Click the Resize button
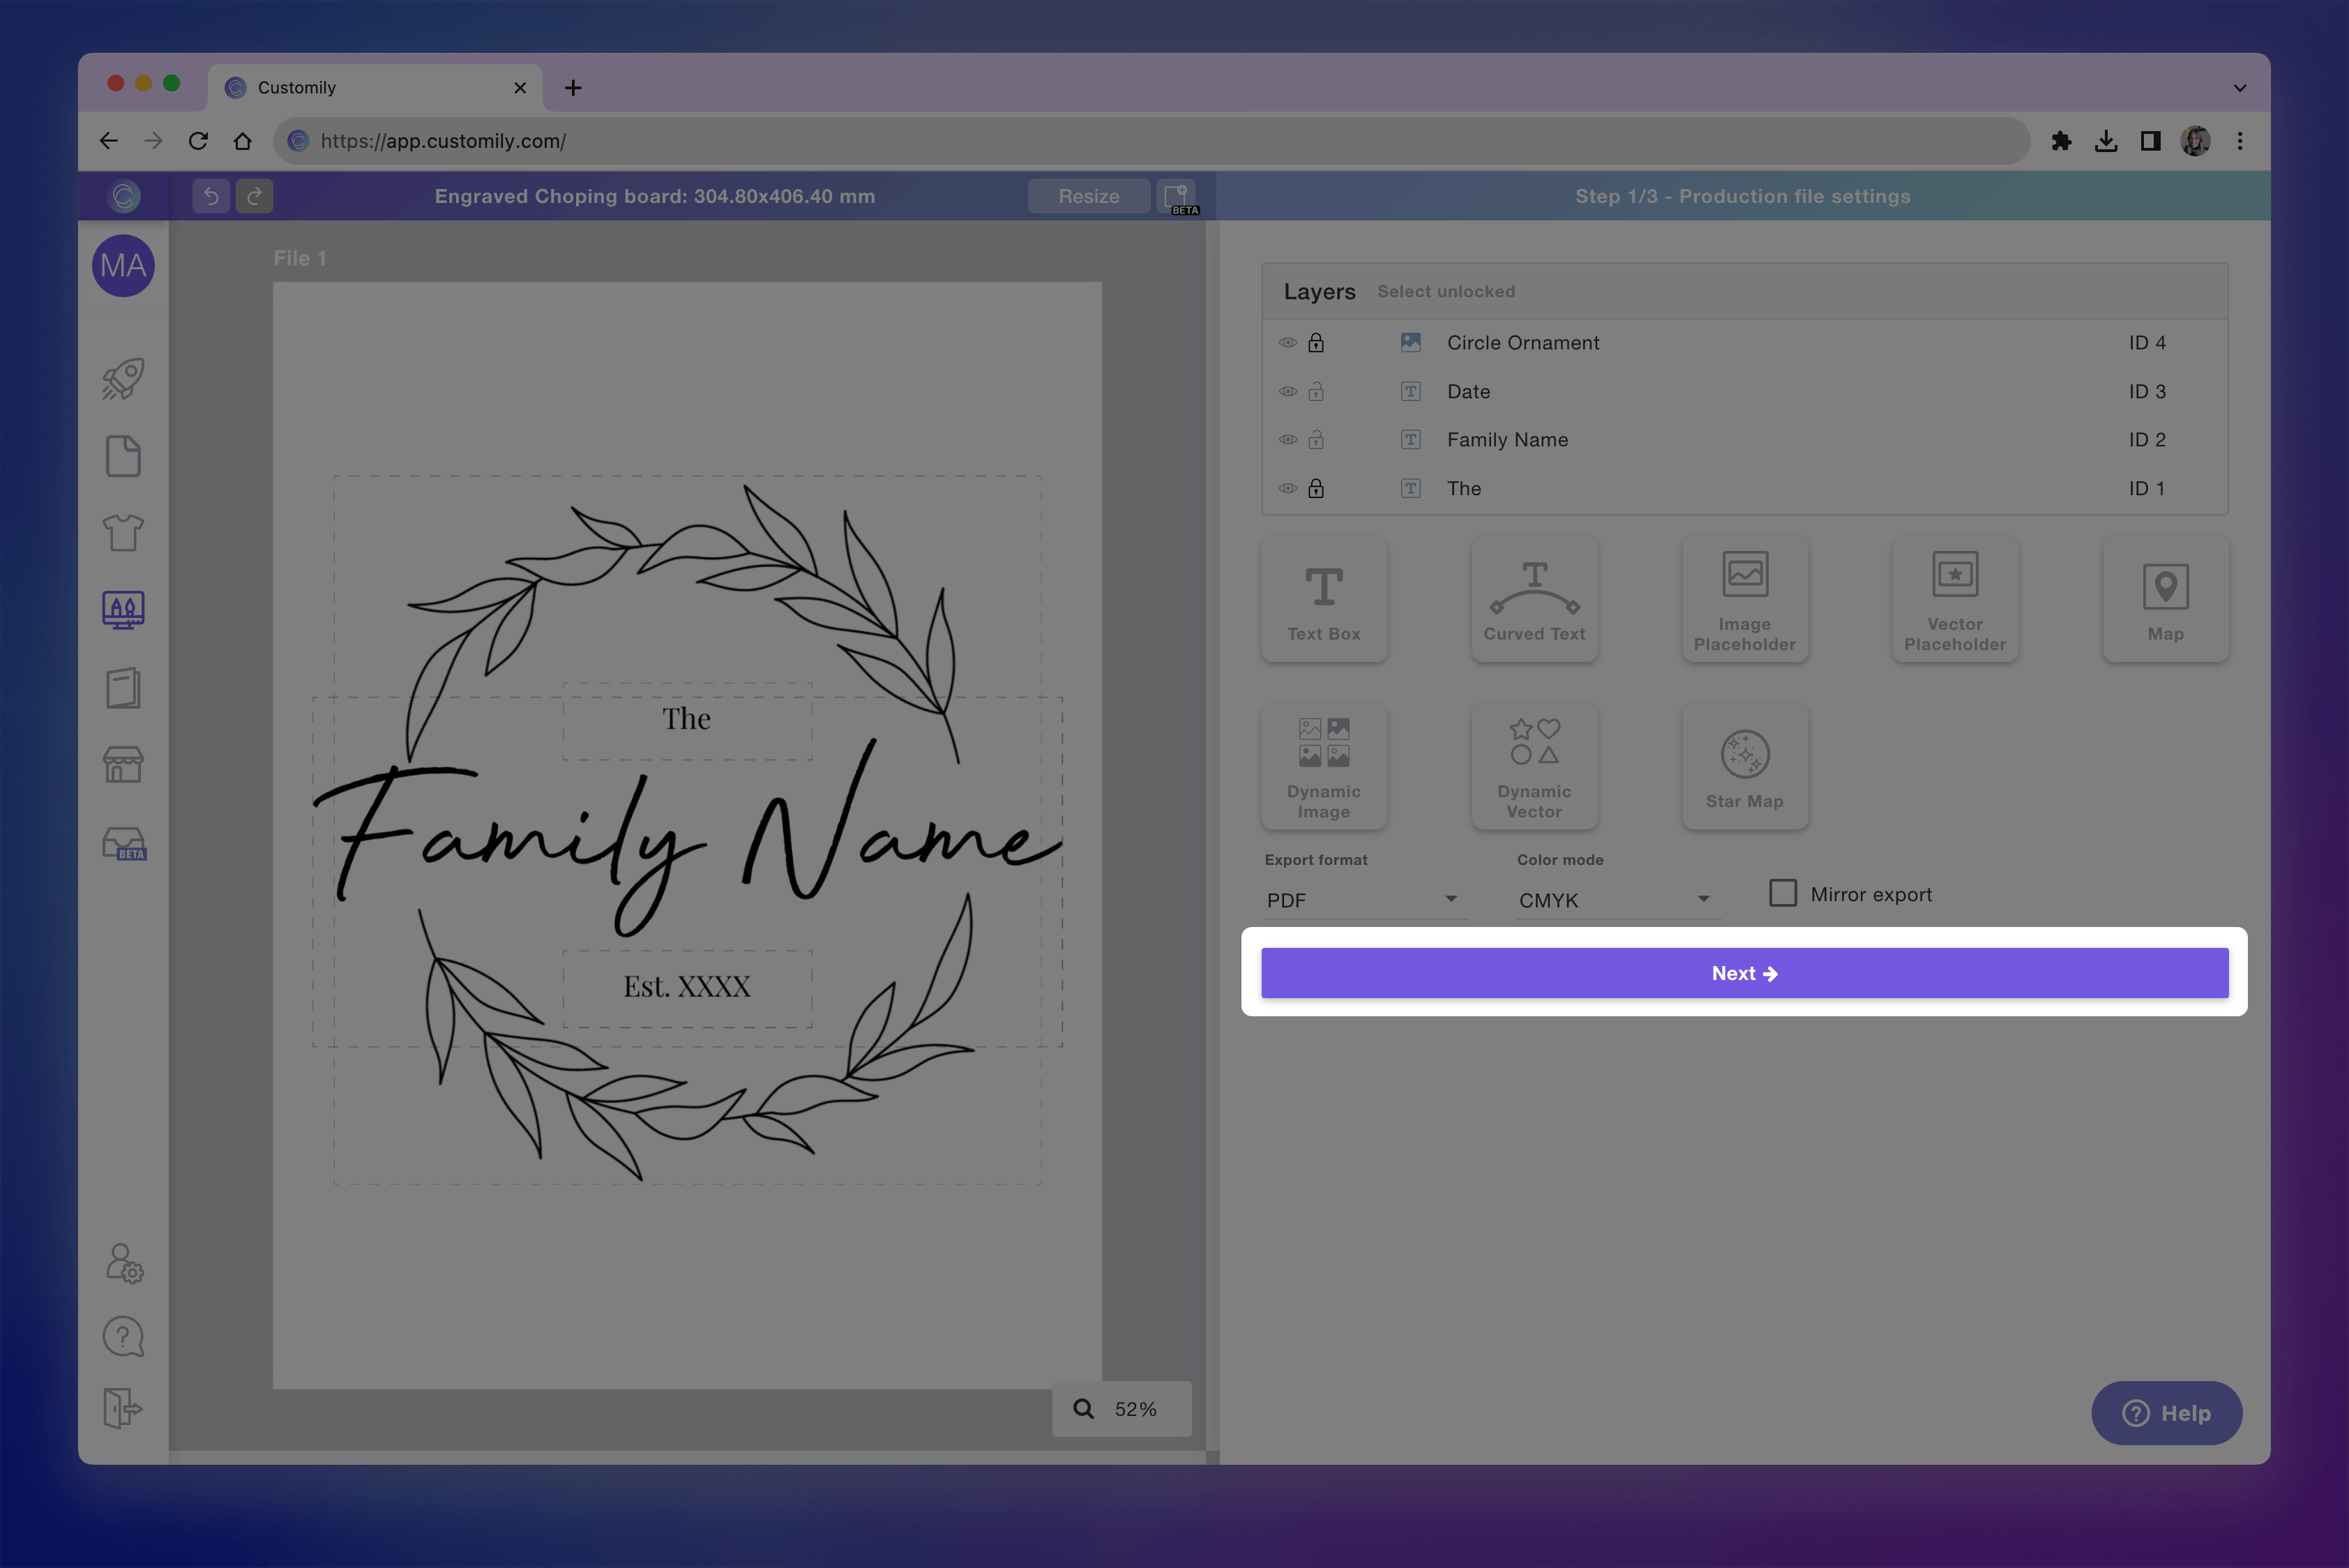The width and height of the screenshot is (2349, 1568). coord(1088,196)
